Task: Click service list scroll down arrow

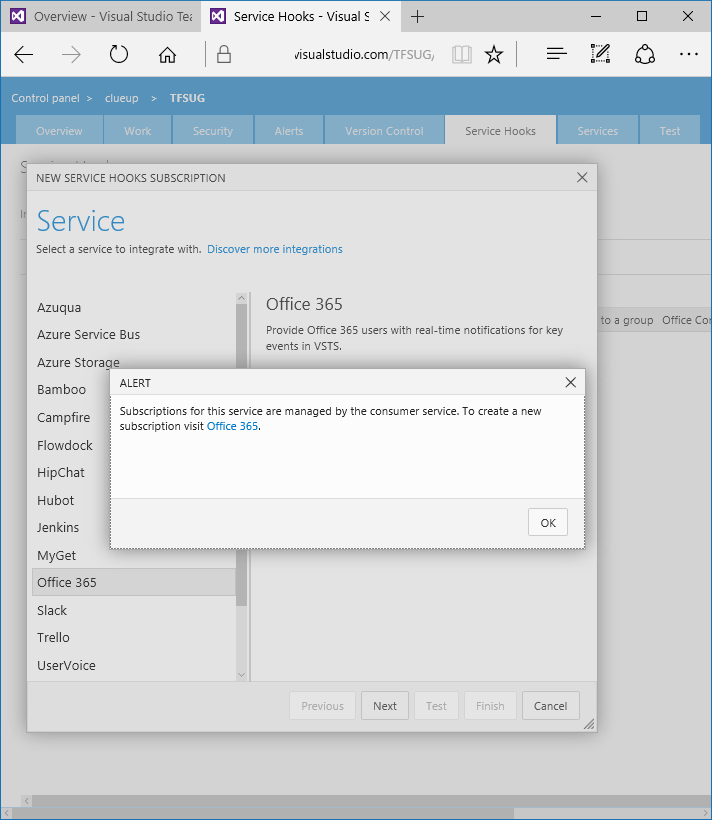Action: pyautogui.click(x=241, y=675)
